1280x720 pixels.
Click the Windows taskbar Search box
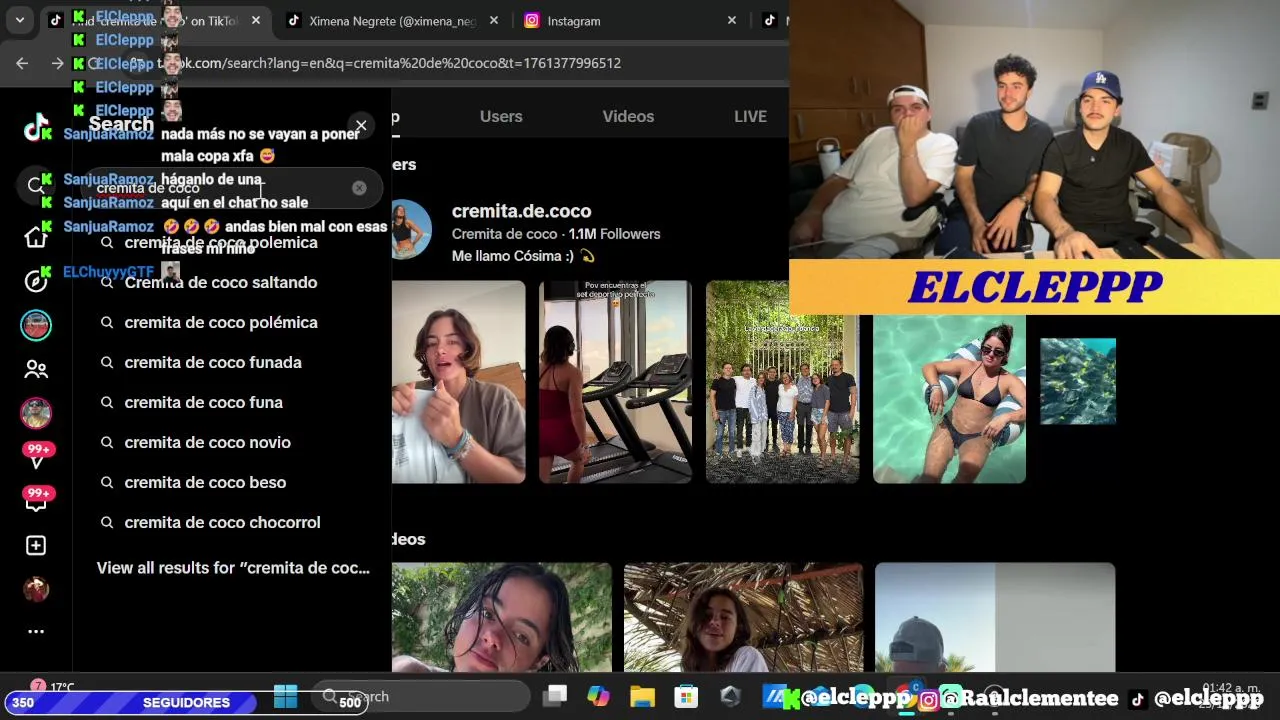[420, 696]
